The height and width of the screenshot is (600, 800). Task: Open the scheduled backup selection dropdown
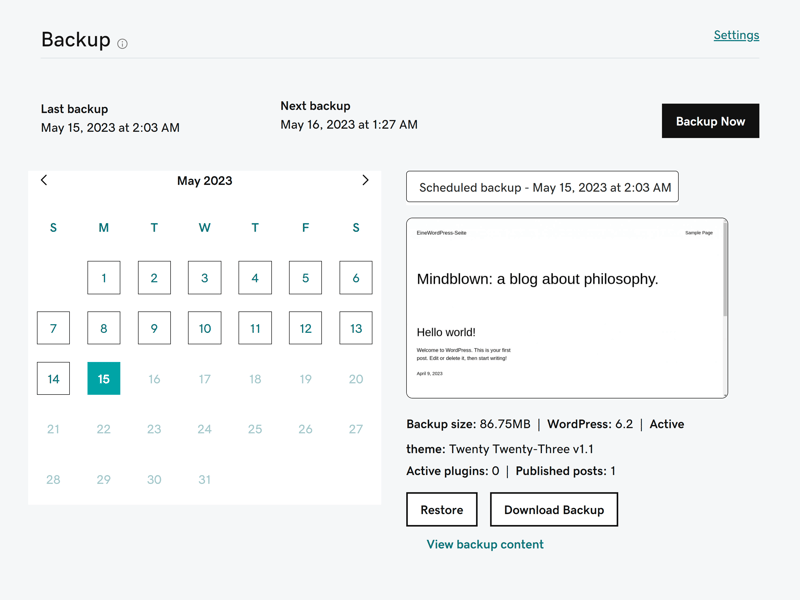[x=542, y=187]
